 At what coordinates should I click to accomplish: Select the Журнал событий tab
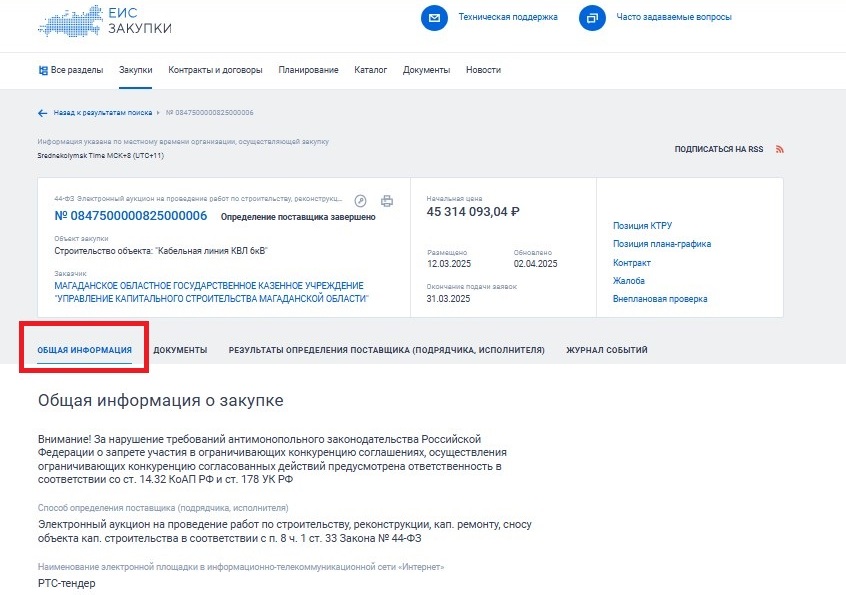pos(606,350)
